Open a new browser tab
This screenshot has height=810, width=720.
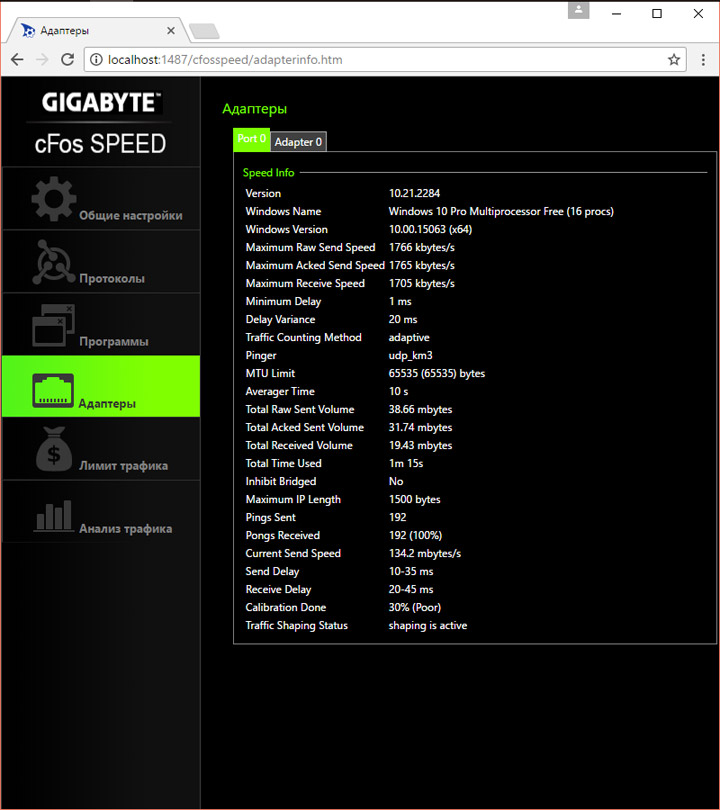205,31
